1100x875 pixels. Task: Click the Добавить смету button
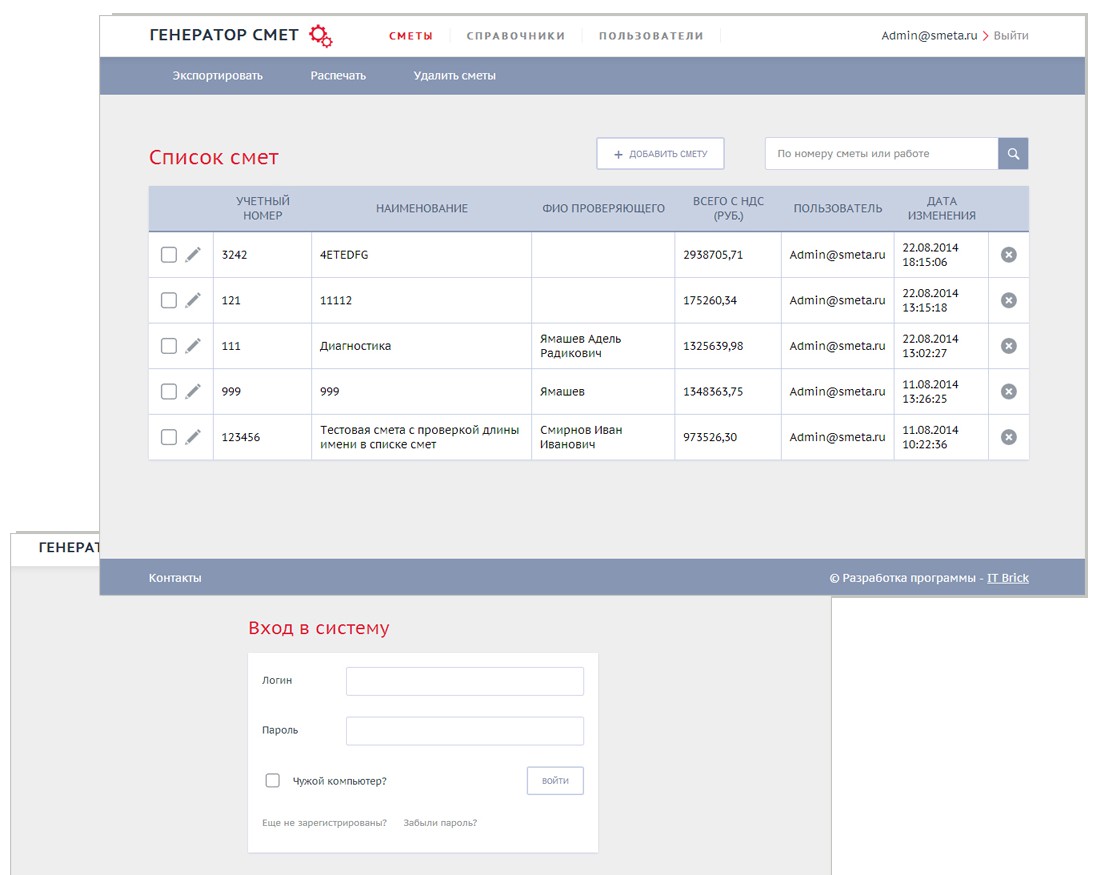pos(660,154)
